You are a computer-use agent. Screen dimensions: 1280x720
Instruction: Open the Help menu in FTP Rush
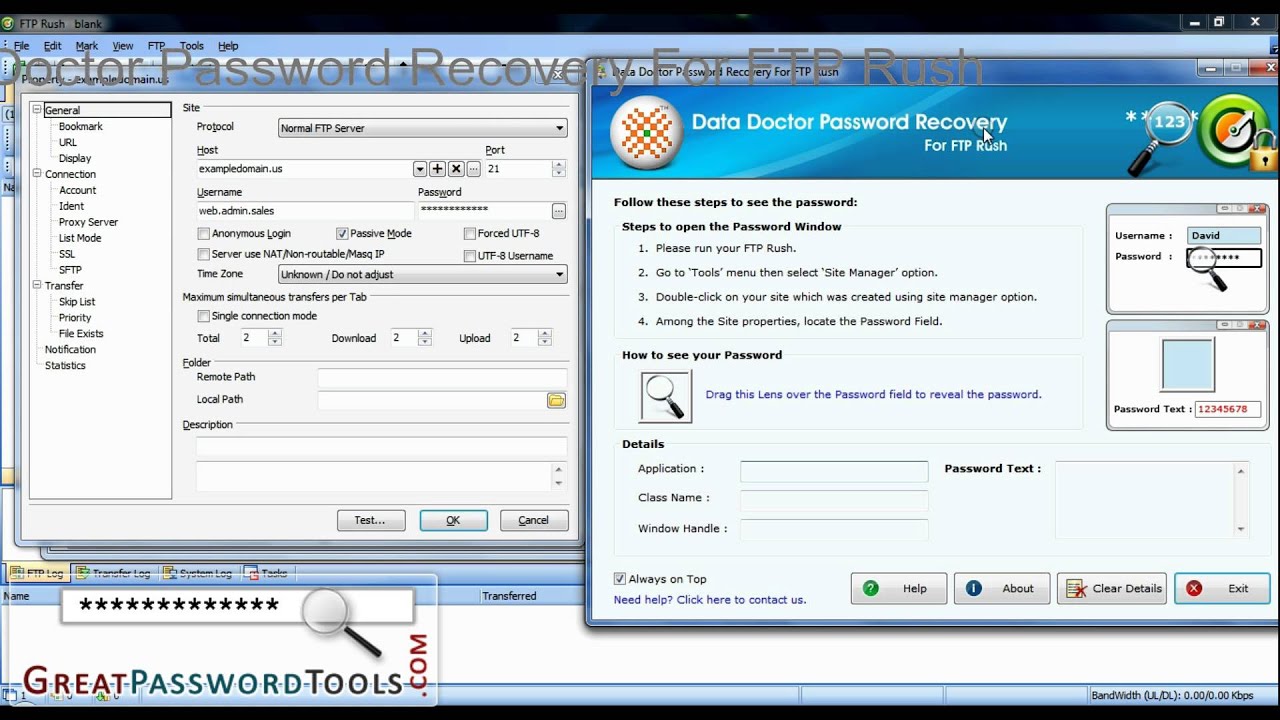point(228,46)
